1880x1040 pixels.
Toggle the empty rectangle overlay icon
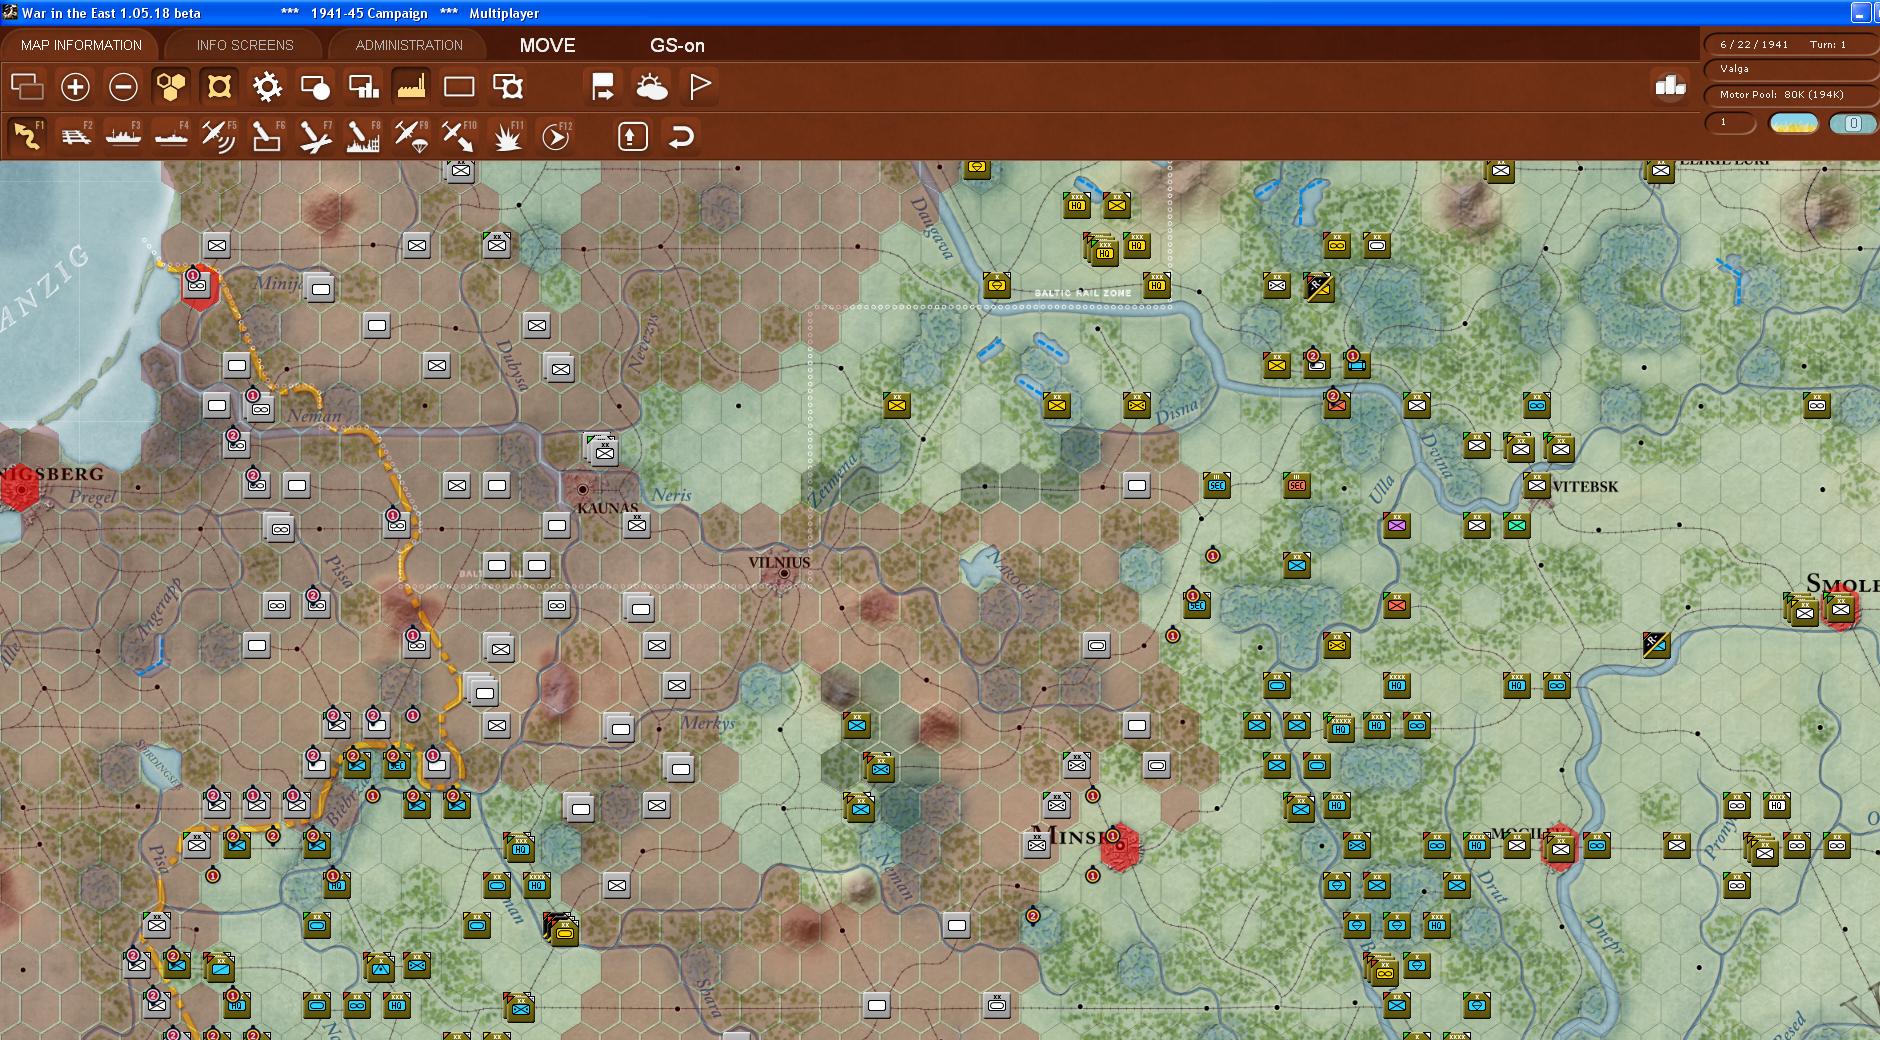click(459, 87)
